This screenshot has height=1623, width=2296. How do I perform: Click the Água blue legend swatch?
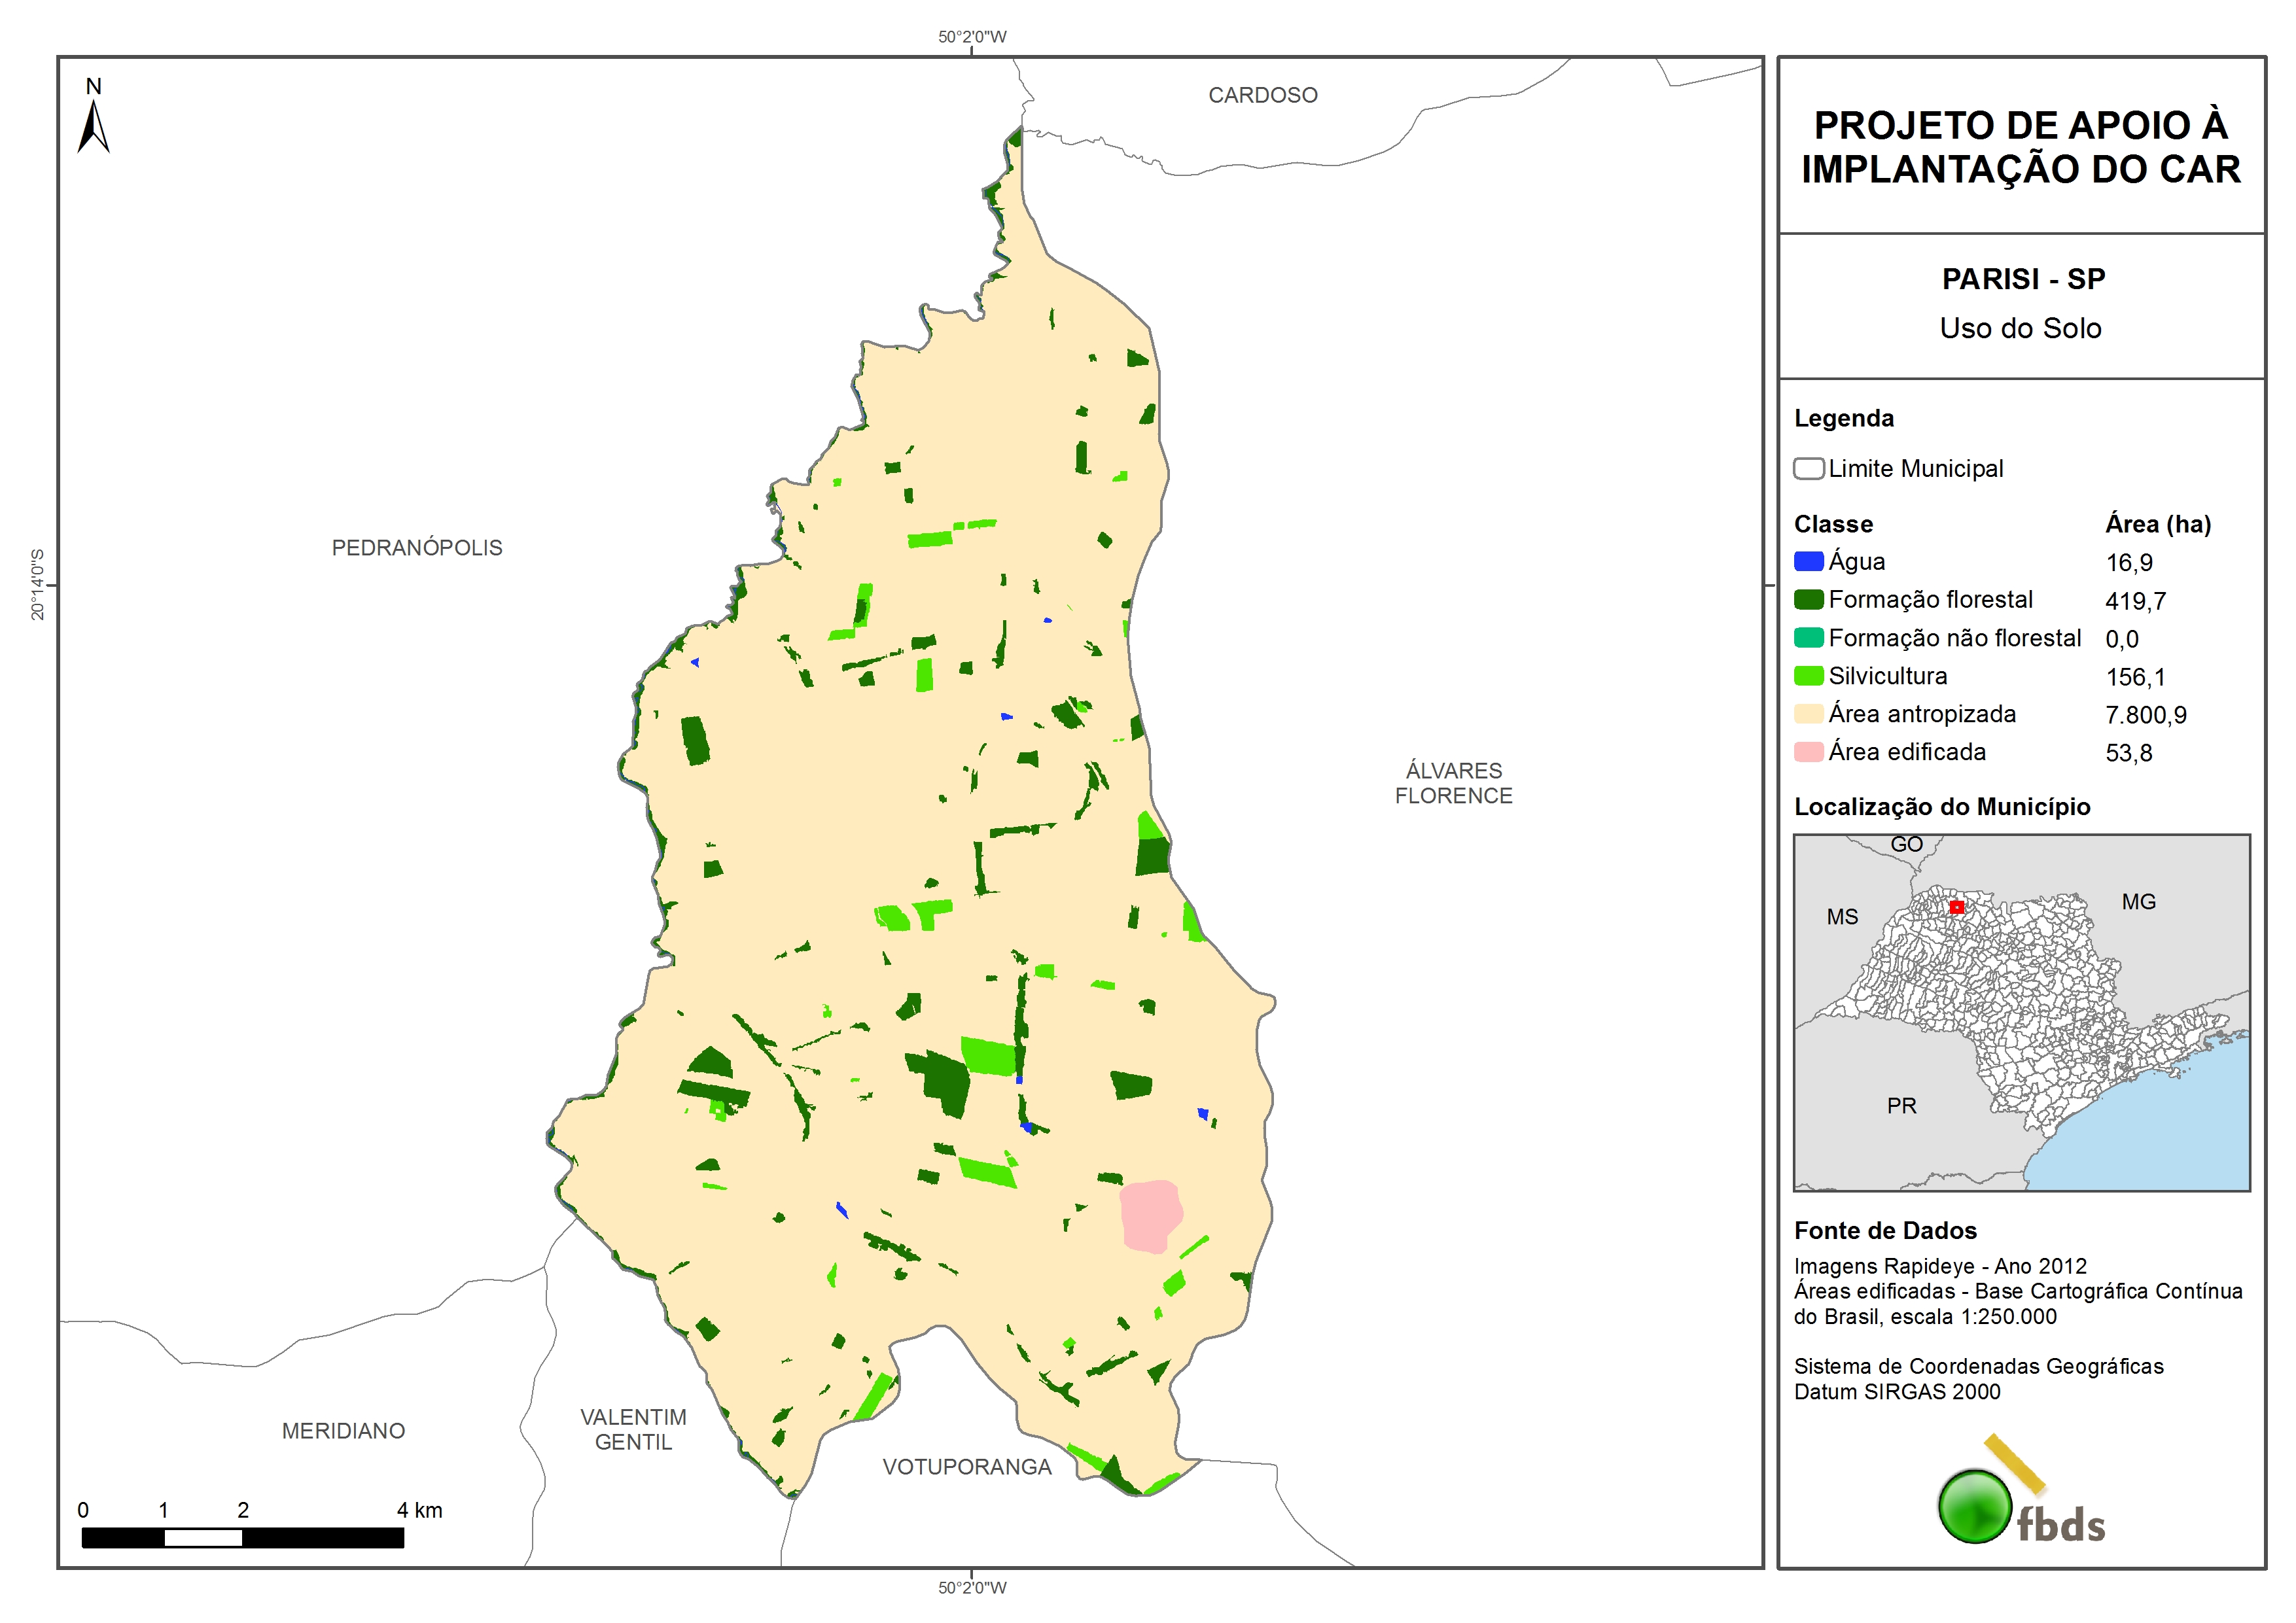click(x=1808, y=562)
